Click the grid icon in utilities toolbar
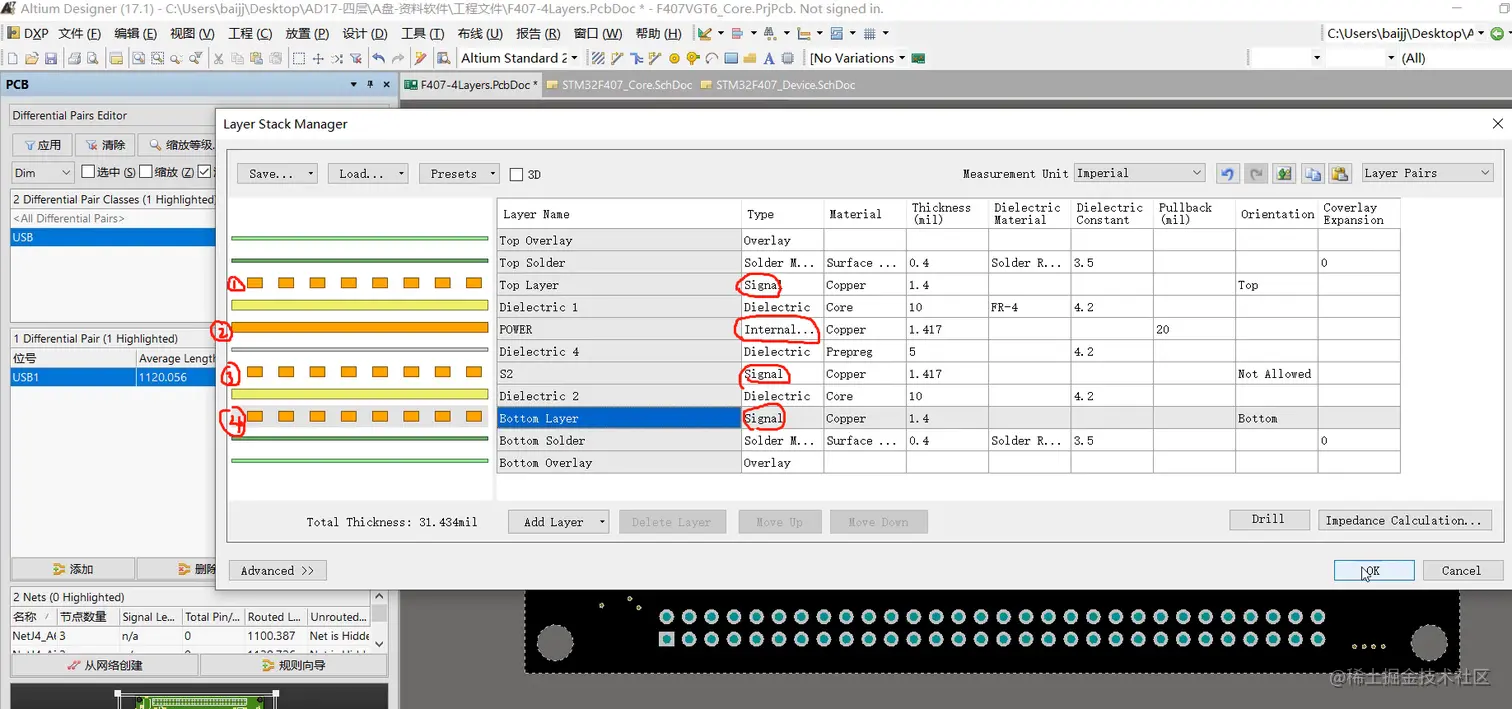The image size is (1512, 709). point(870,34)
